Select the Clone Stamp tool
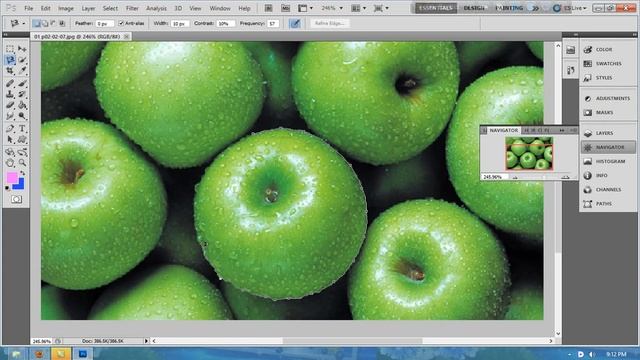The width and height of the screenshot is (640, 360). pos(10,94)
